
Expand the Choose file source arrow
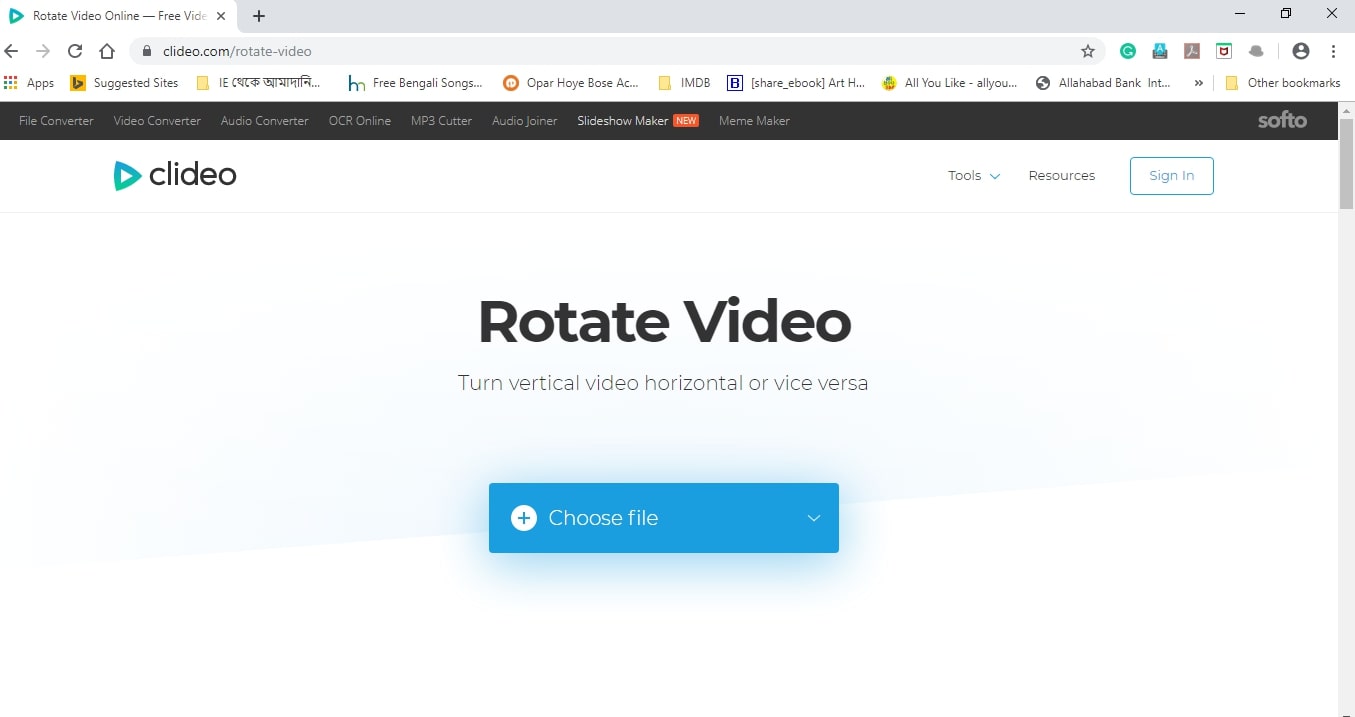tap(814, 518)
